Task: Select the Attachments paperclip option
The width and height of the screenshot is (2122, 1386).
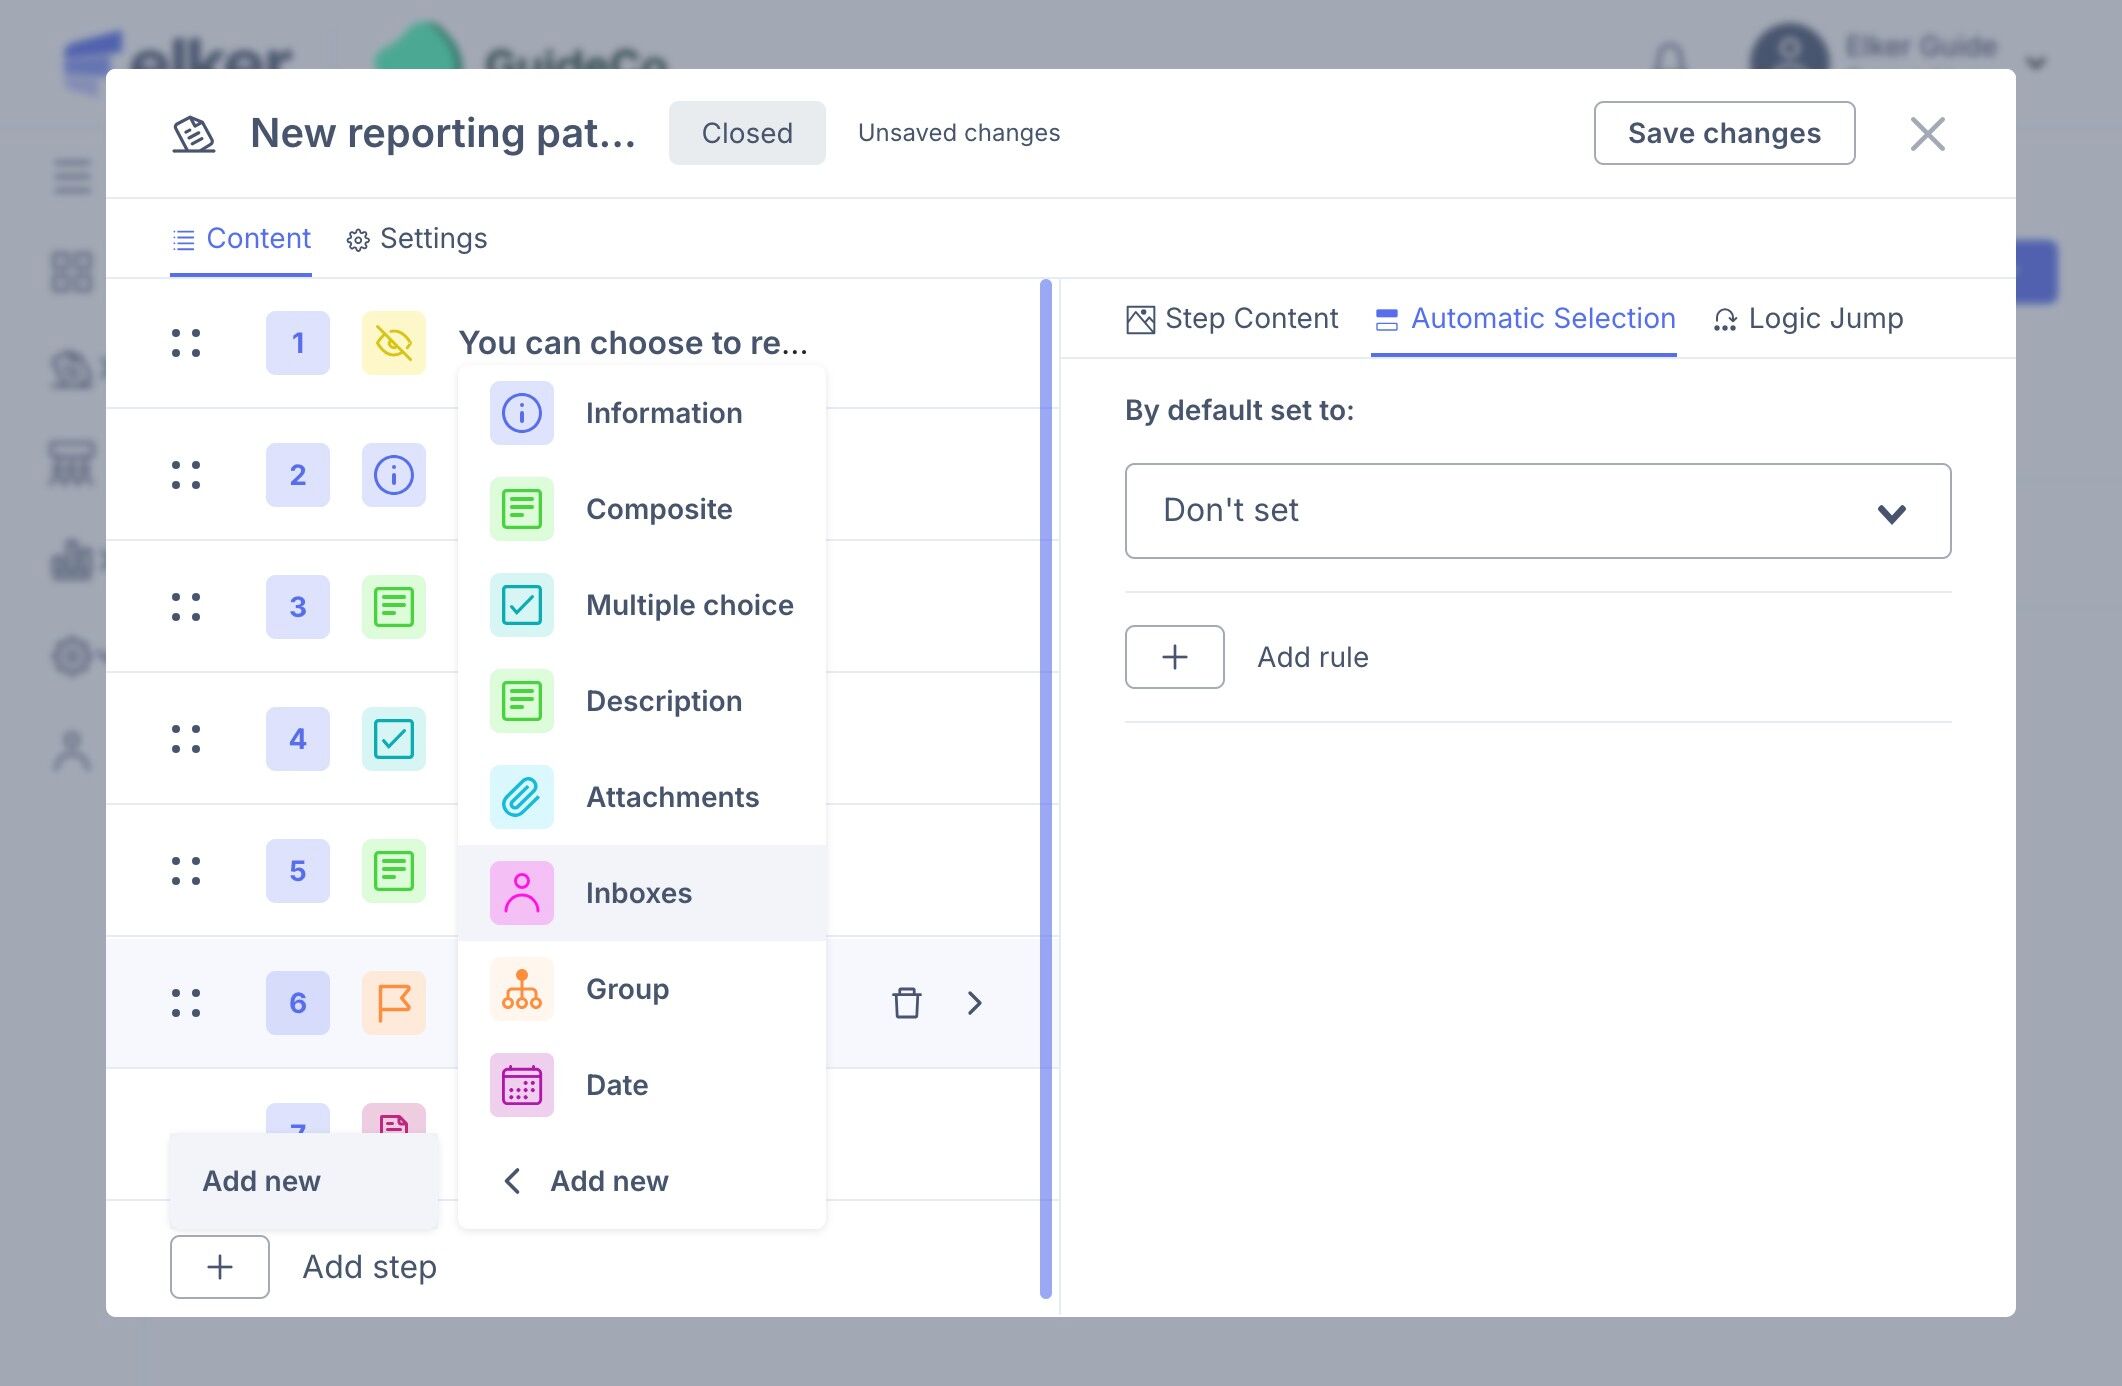Action: tap(641, 797)
